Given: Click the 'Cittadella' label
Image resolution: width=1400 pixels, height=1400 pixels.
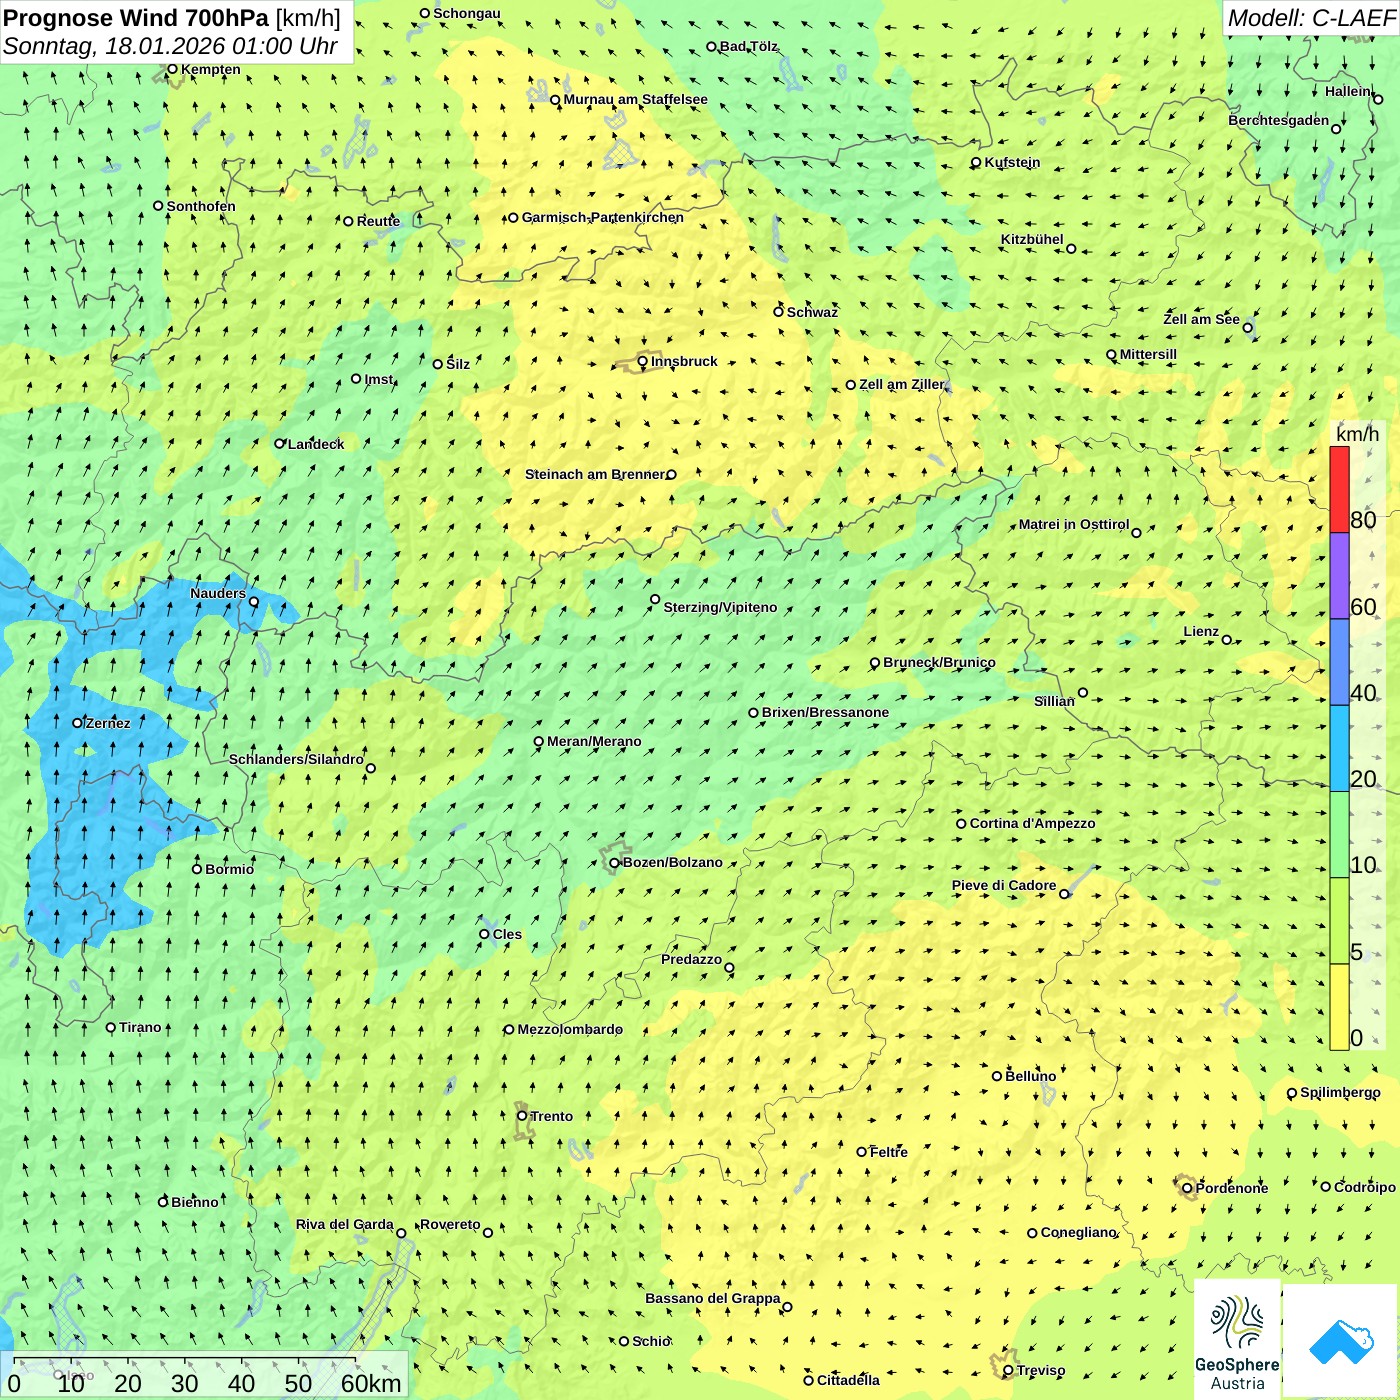Looking at the screenshot, I should [848, 1380].
